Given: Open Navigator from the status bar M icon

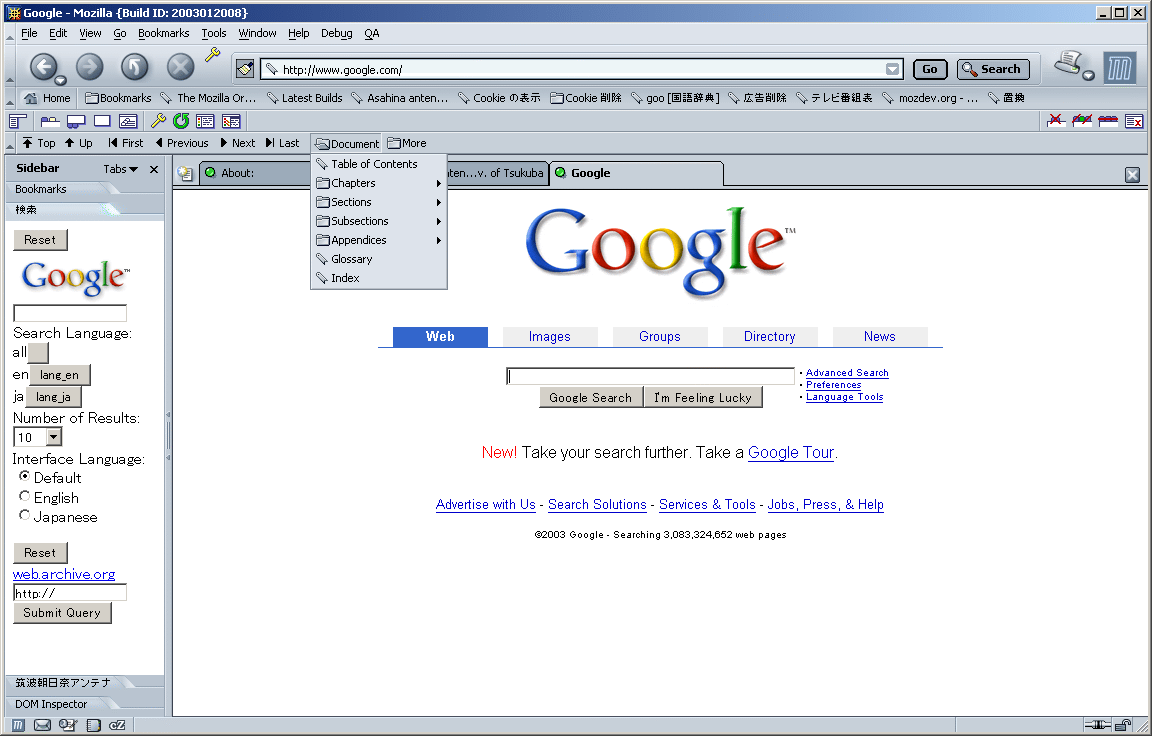Looking at the screenshot, I should coord(18,725).
